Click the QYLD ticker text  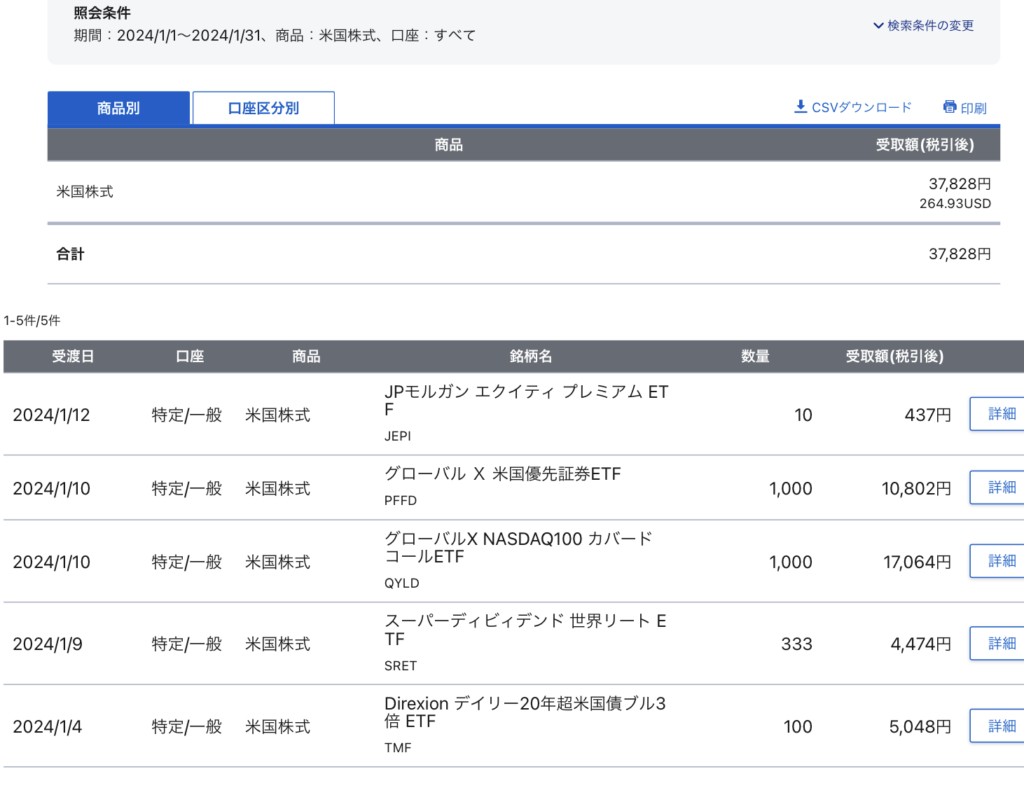point(402,583)
